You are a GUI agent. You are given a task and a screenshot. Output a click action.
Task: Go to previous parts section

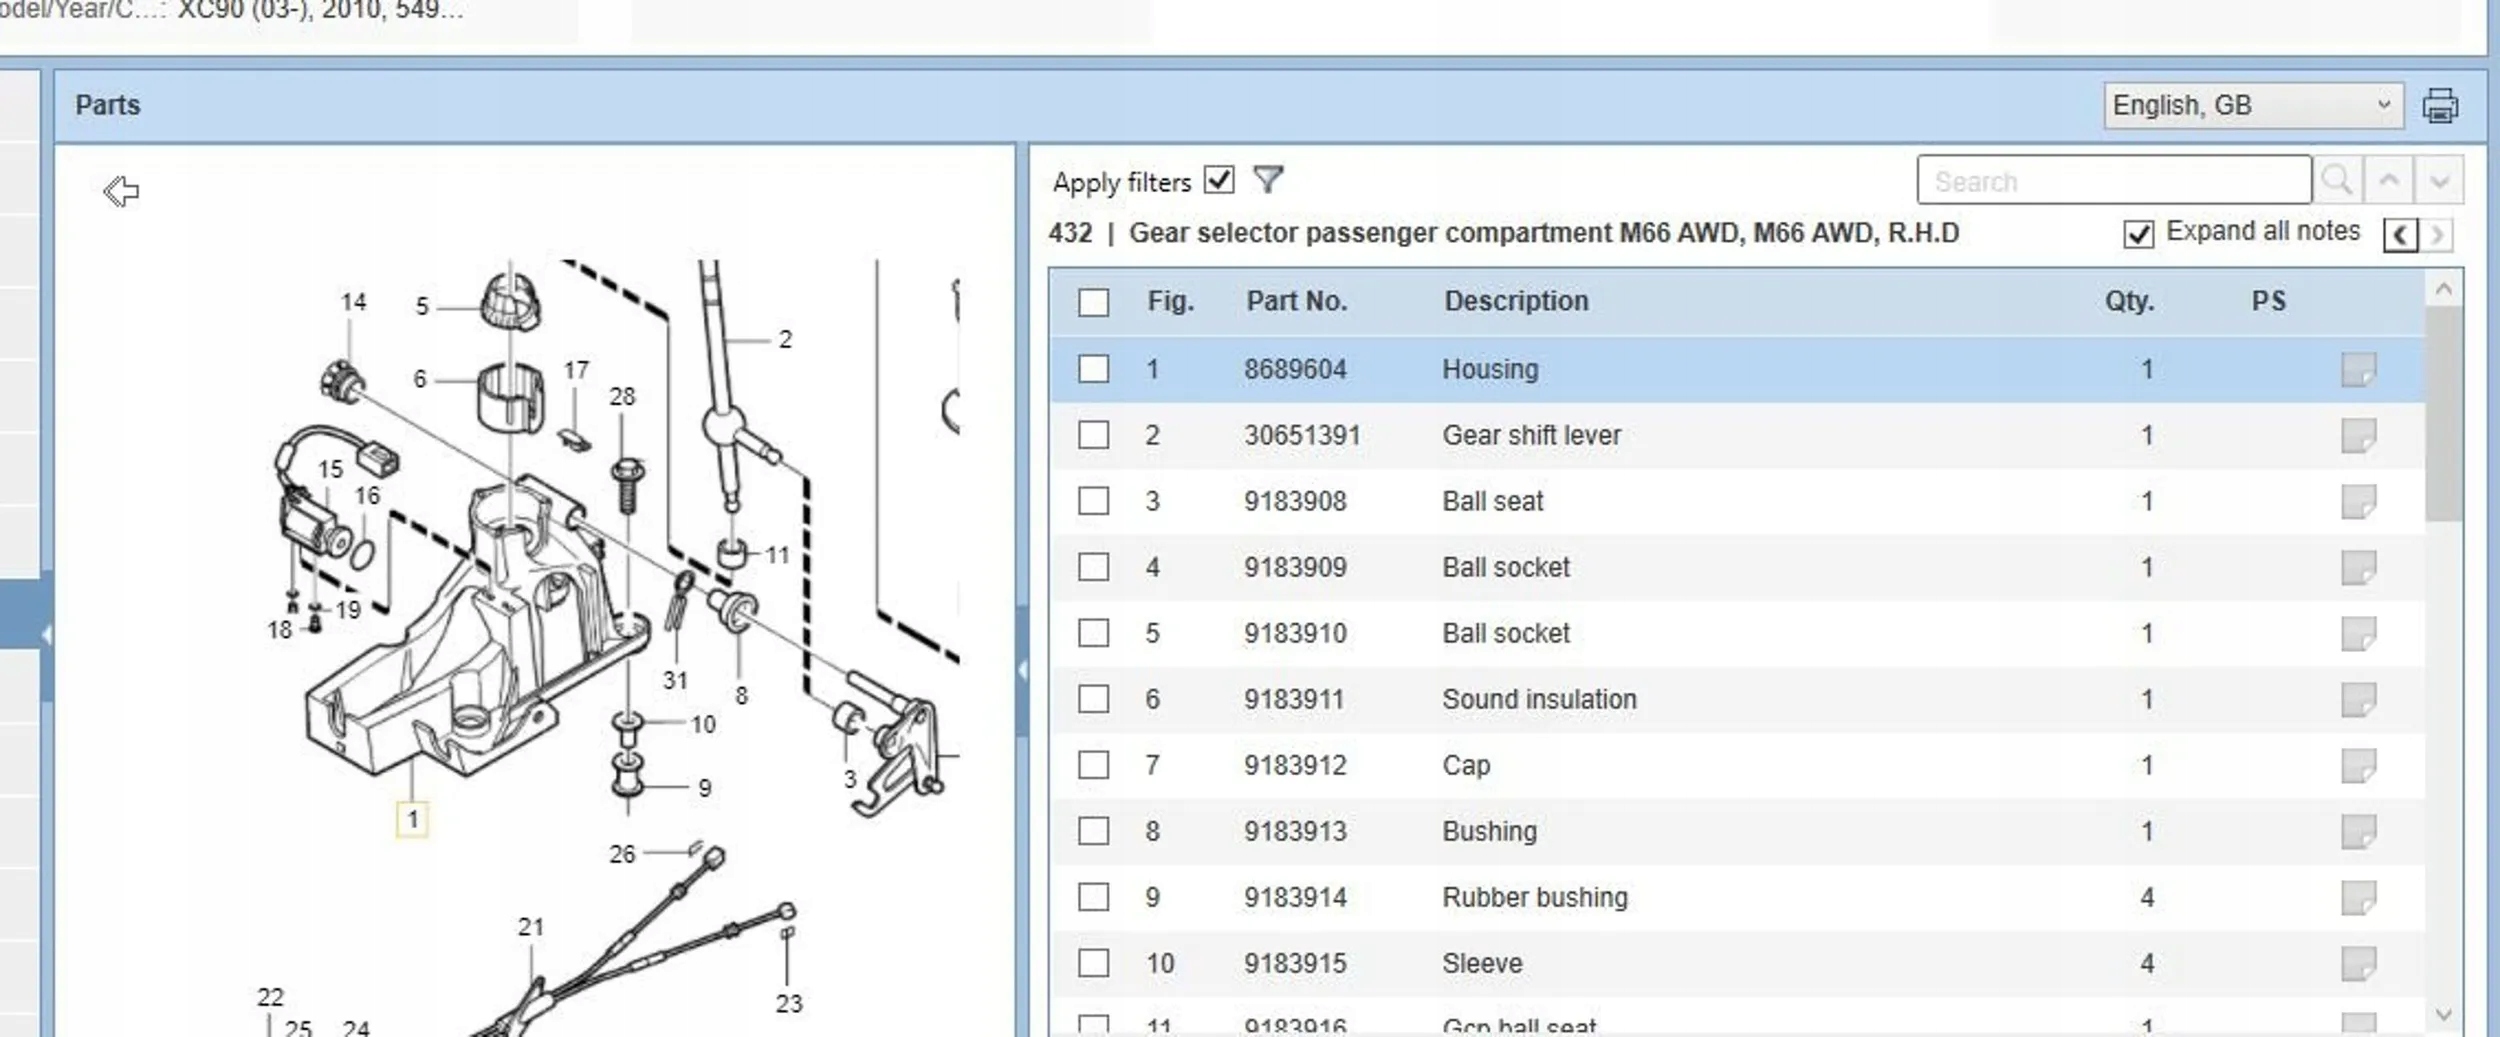click(x=2400, y=235)
